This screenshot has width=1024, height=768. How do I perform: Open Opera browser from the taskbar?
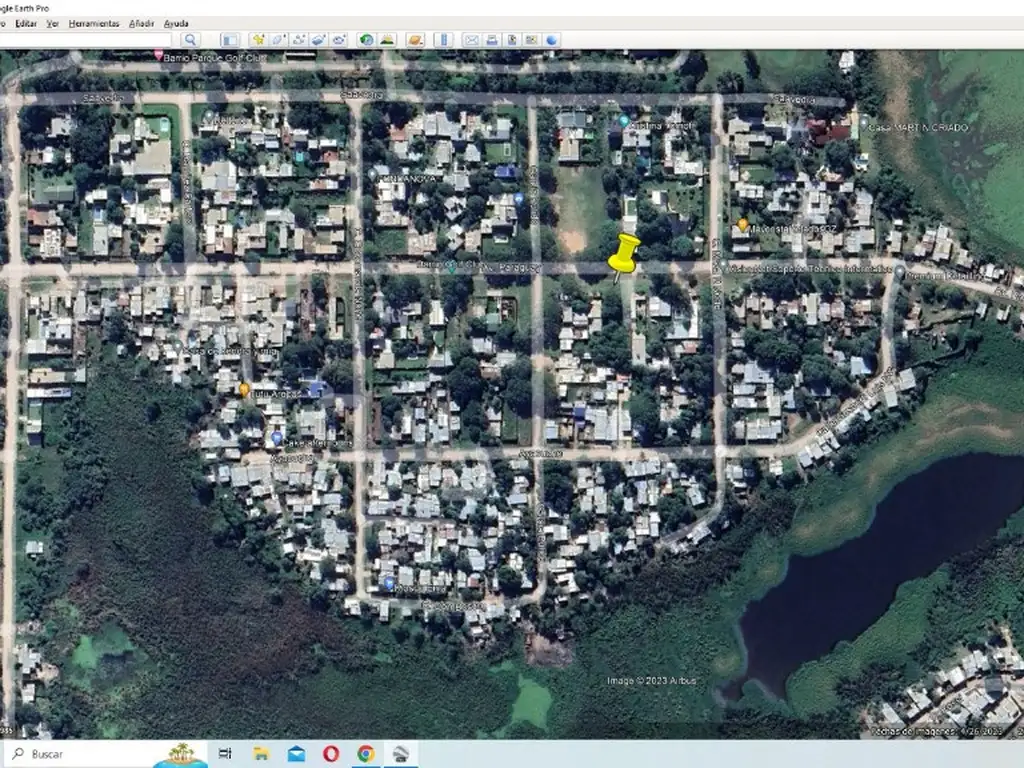(x=331, y=754)
